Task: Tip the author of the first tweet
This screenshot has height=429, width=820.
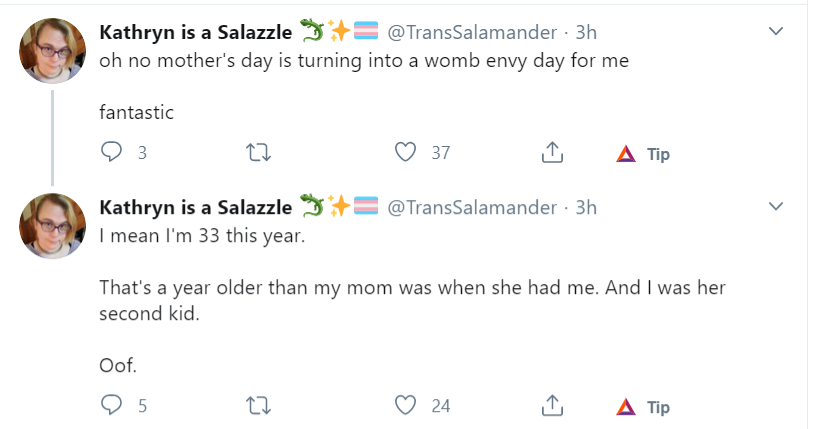Action: click(x=643, y=154)
